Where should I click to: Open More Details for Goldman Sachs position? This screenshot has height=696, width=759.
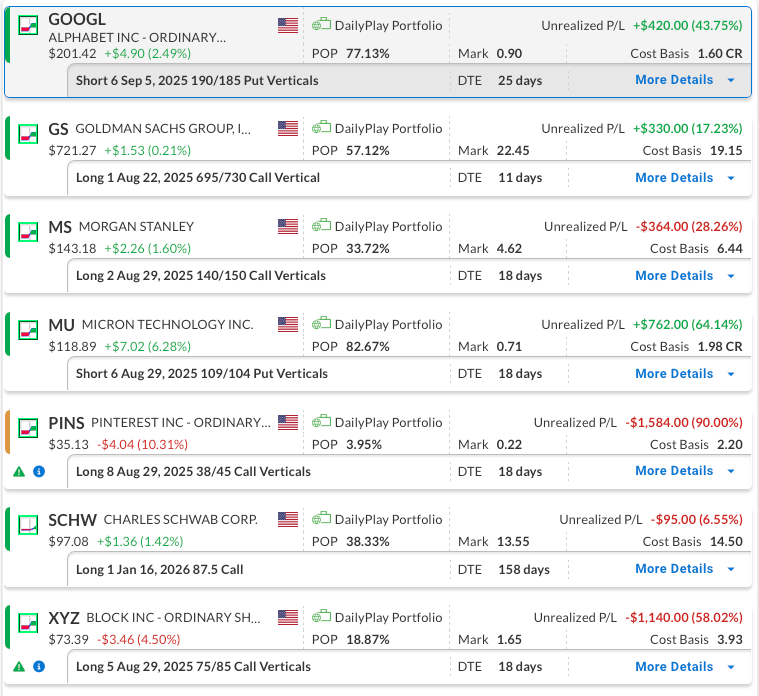(674, 178)
